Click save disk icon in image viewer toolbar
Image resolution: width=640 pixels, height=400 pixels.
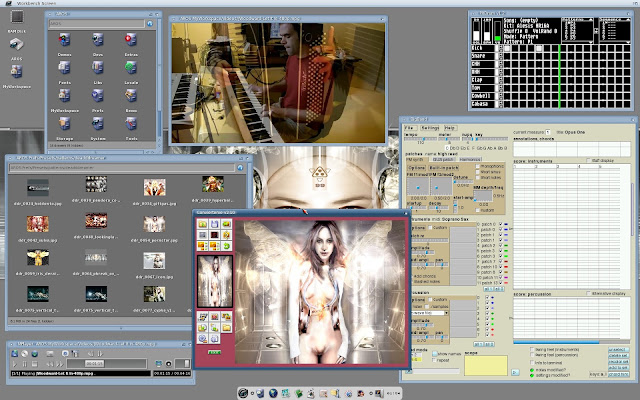point(214,224)
